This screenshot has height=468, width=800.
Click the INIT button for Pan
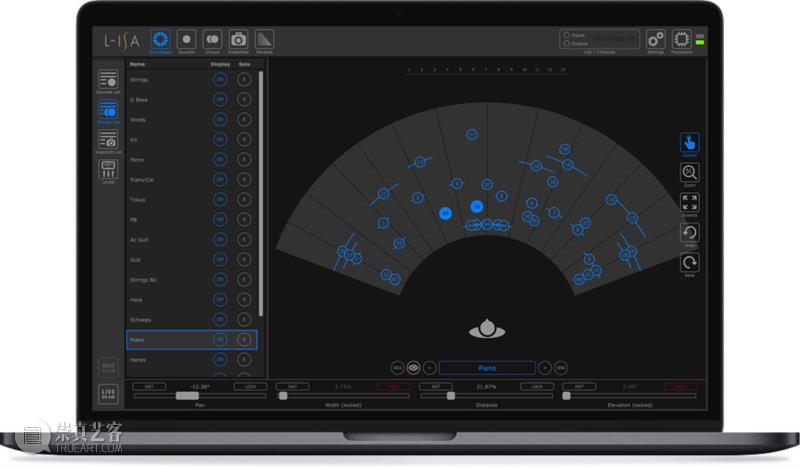pos(149,386)
